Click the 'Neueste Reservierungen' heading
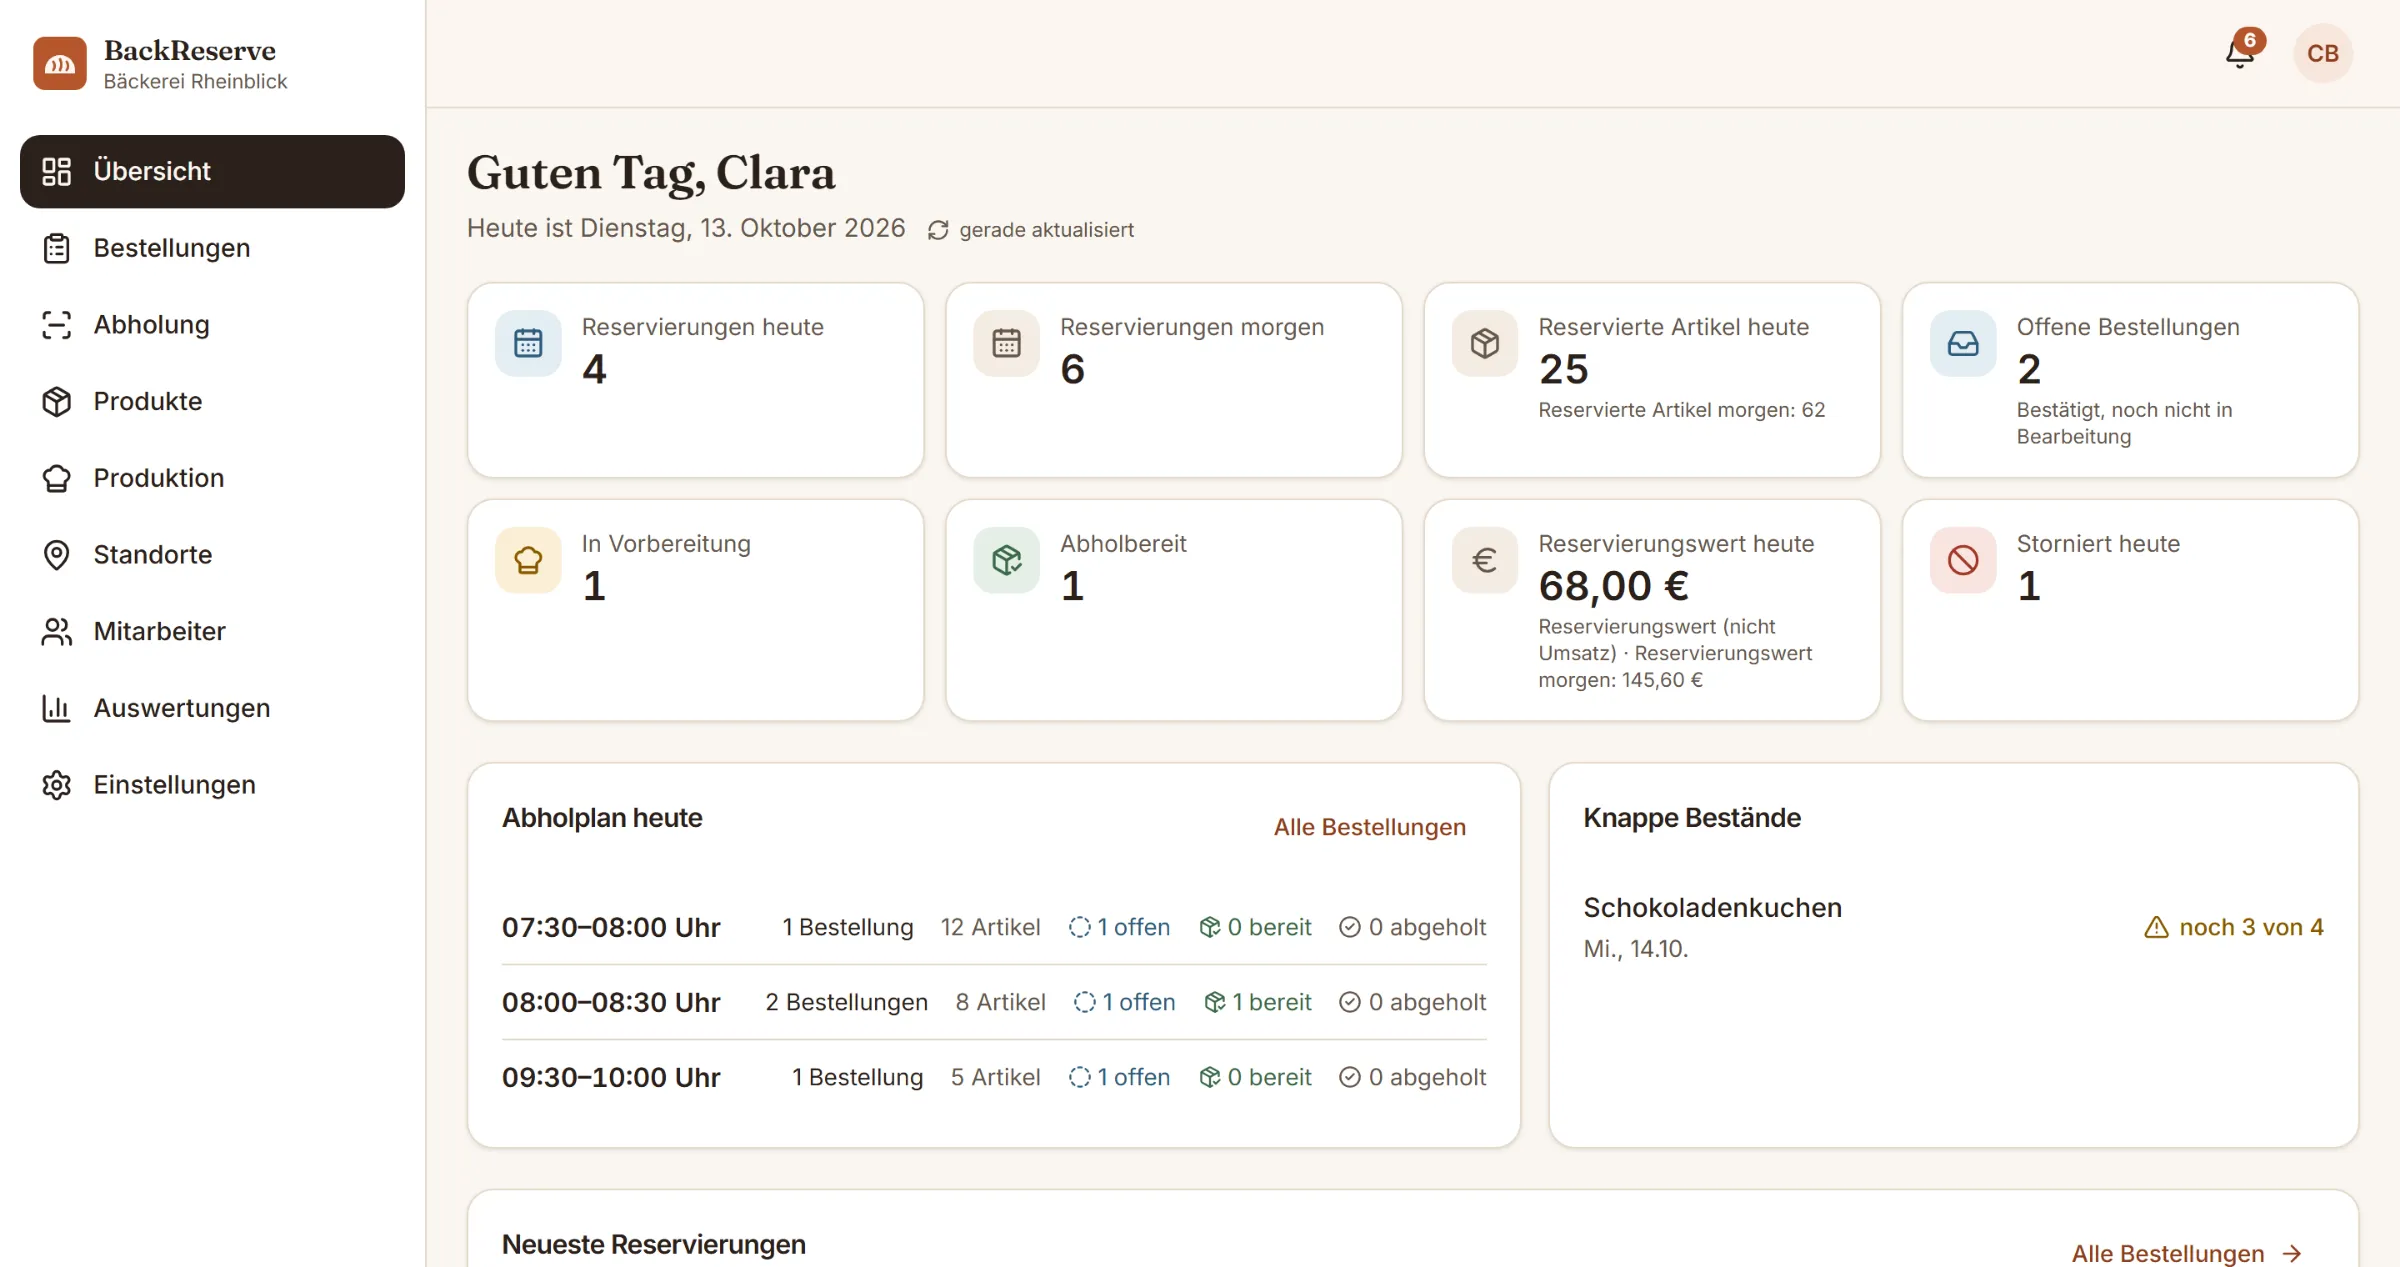 [653, 1245]
